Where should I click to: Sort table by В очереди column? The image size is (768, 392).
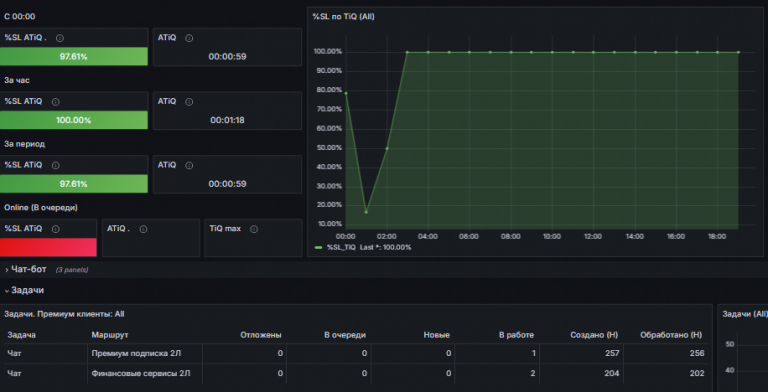pos(345,335)
